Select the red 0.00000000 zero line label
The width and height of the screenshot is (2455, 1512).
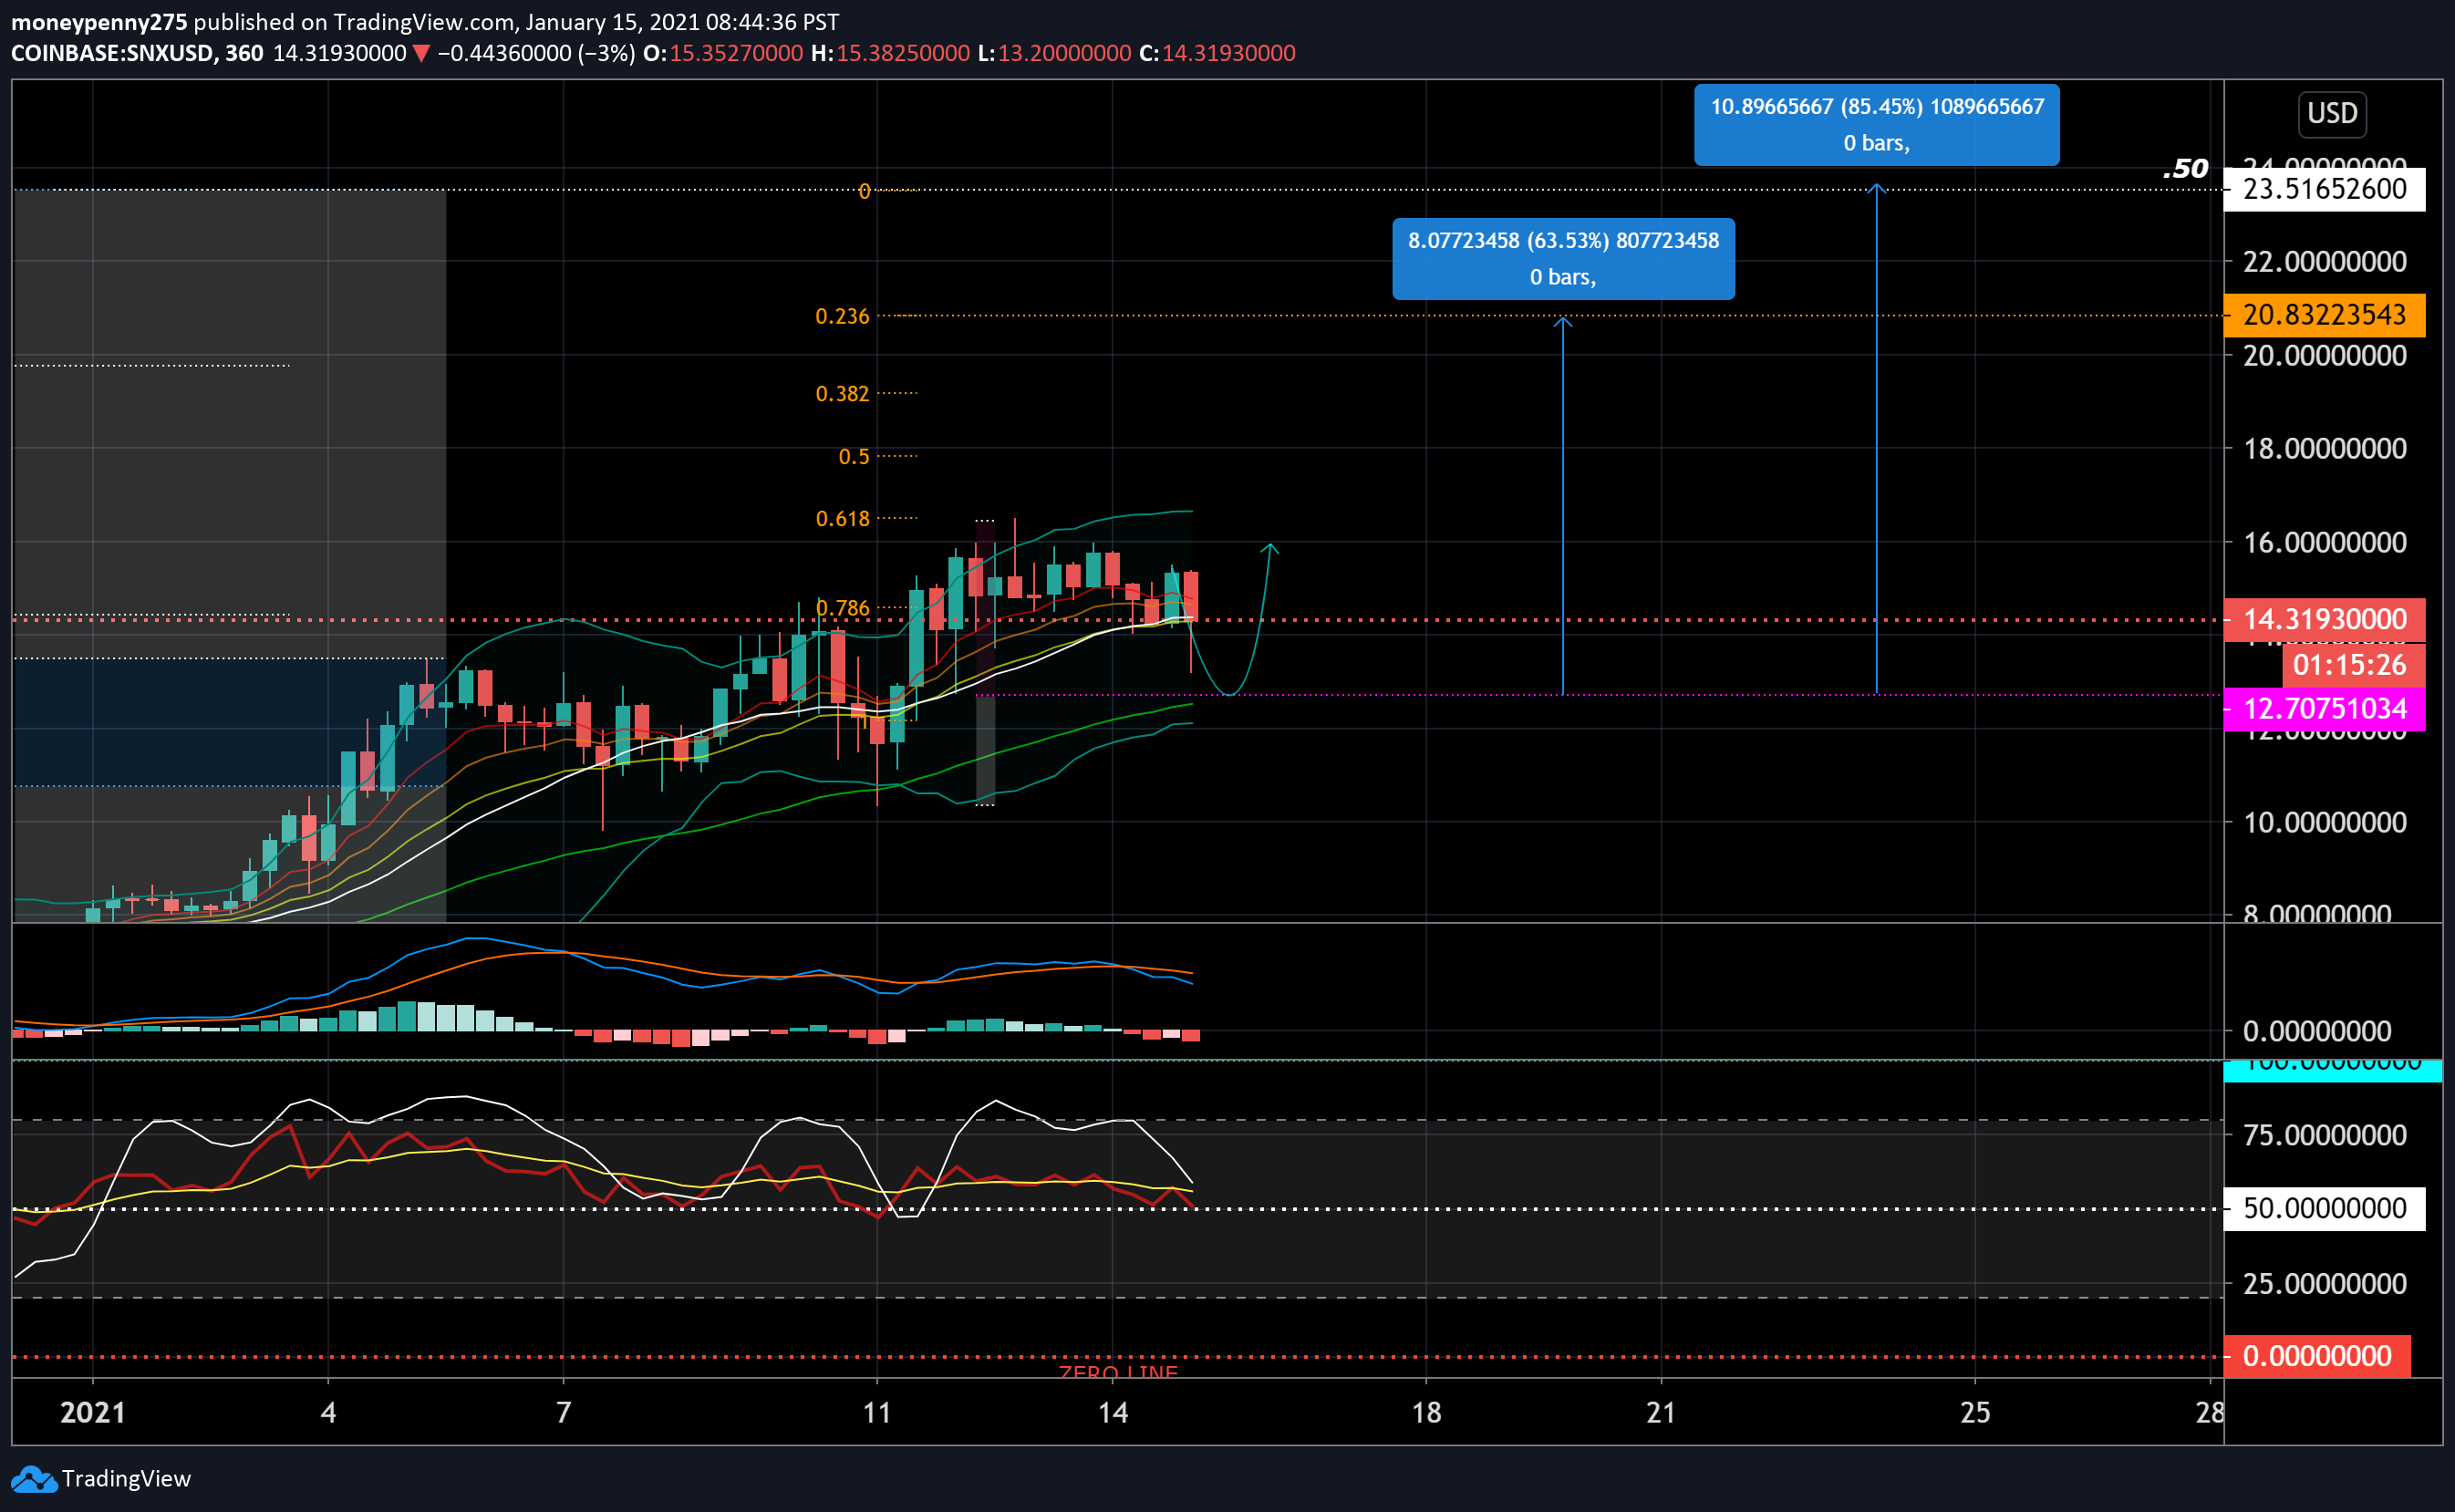[x=2317, y=1357]
